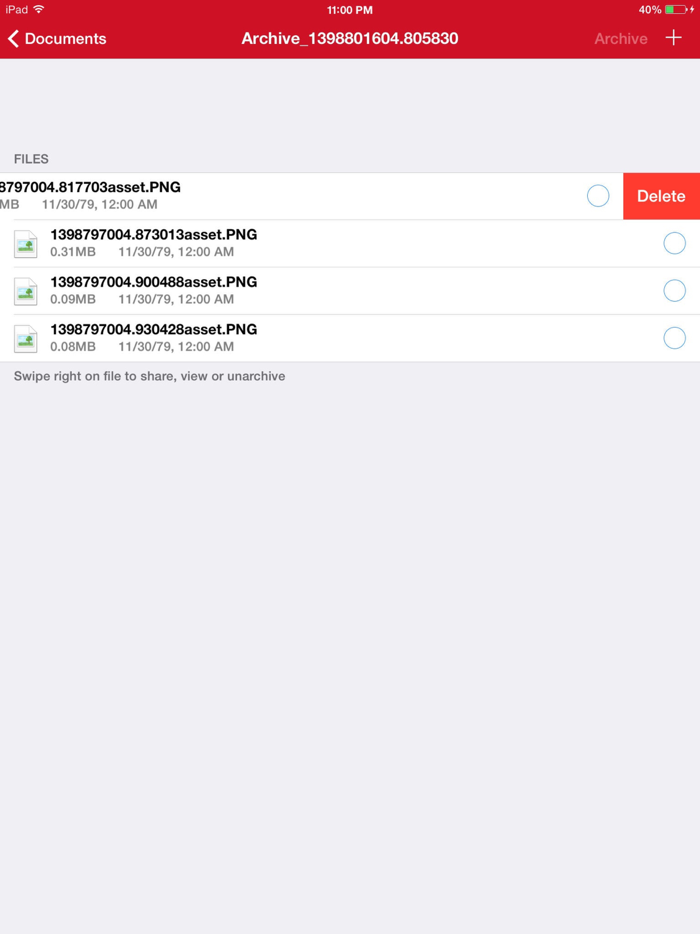Select the circle next to 8797004.817703asset.PNG
The height and width of the screenshot is (934, 700).
(x=598, y=196)
